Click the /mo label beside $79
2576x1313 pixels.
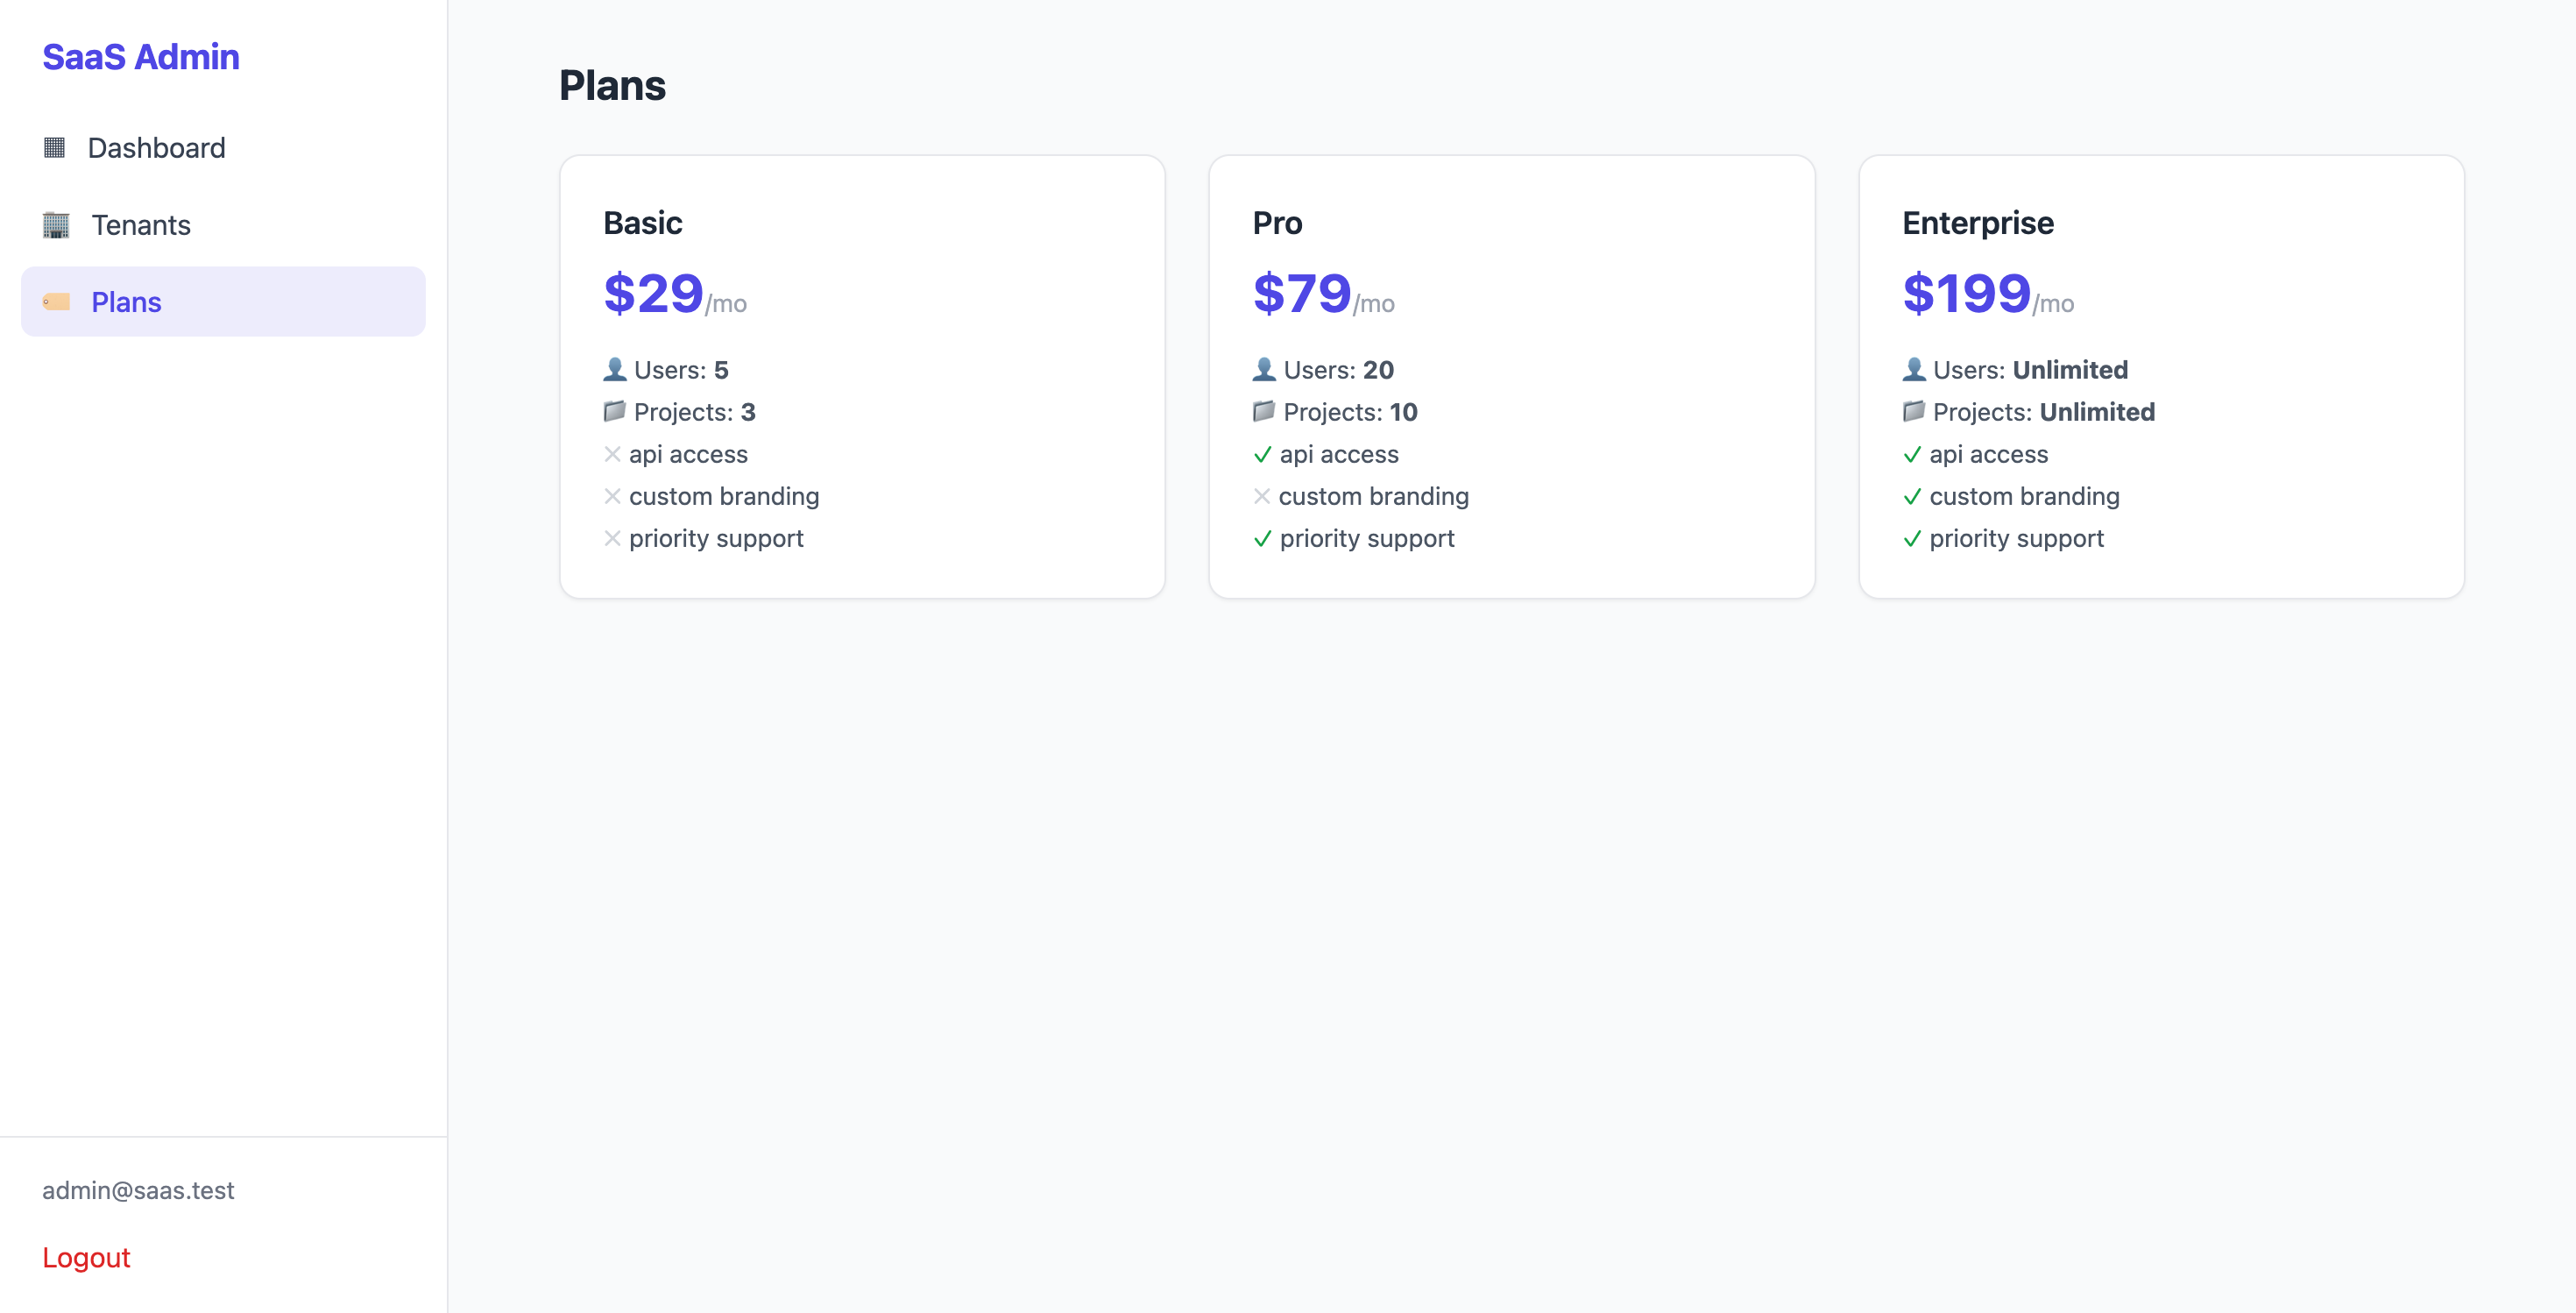(x=1374, y=304)
